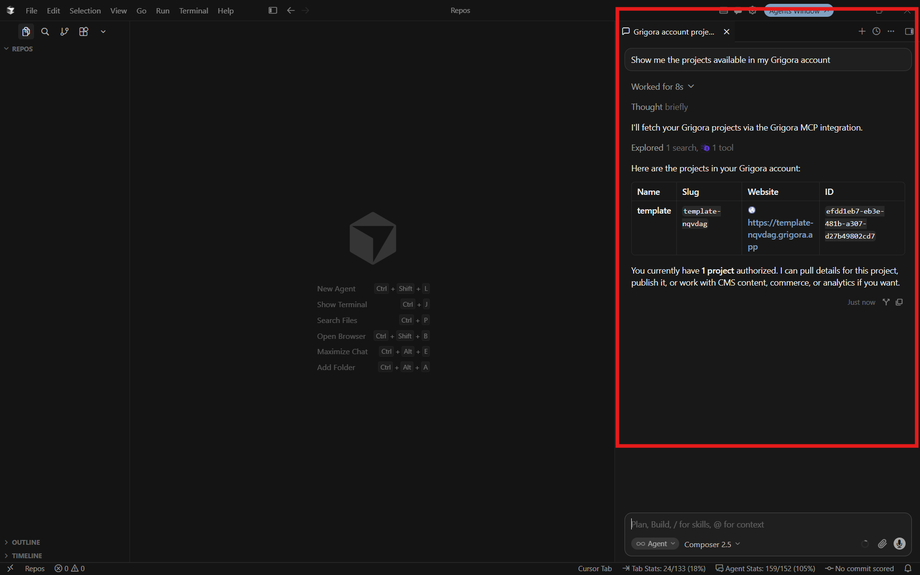Open the File menu
The height and width of the screenshot is (575, 920).
31,11
